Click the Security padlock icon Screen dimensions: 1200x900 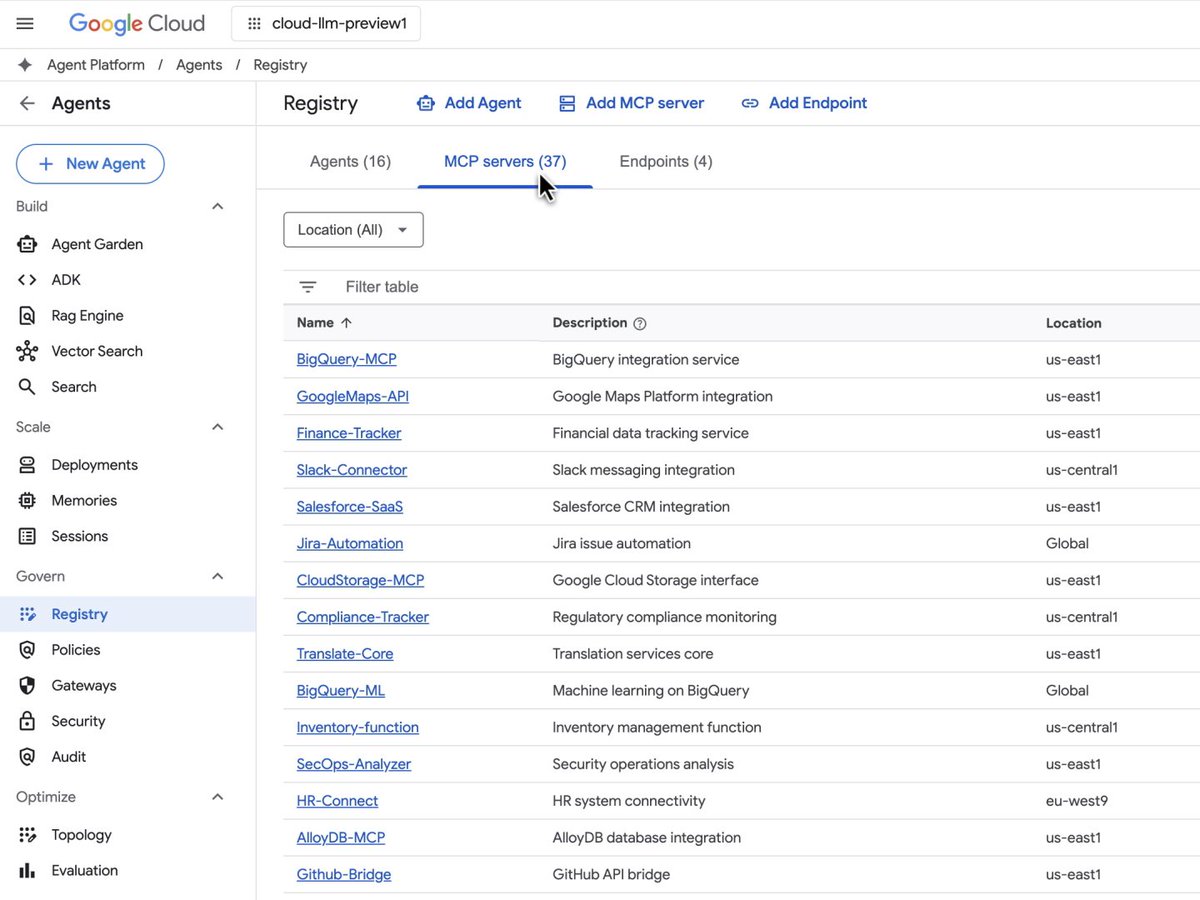pyautogui.click(x=27, y=721)
